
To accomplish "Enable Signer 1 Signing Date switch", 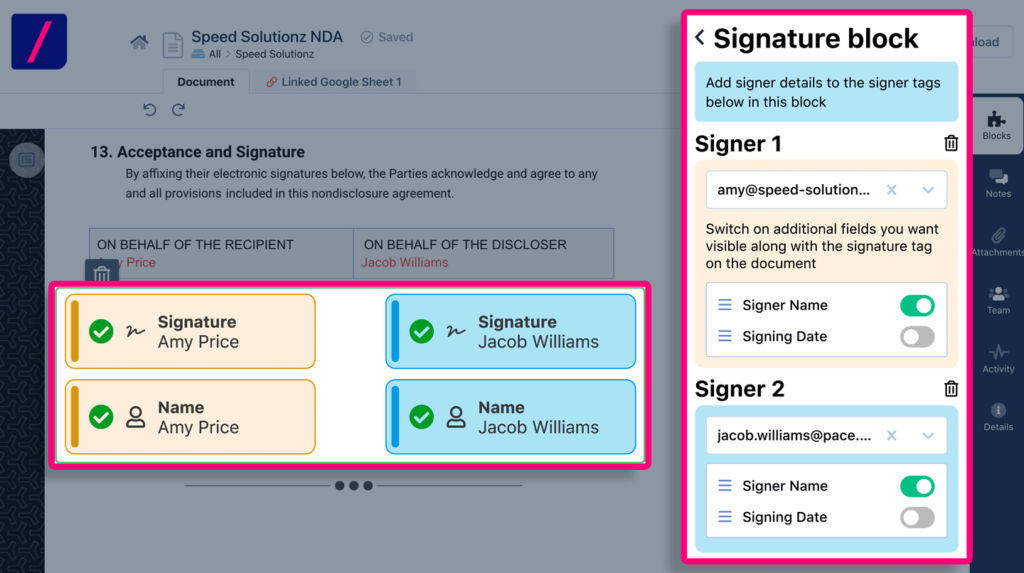I will coord(917,336).
